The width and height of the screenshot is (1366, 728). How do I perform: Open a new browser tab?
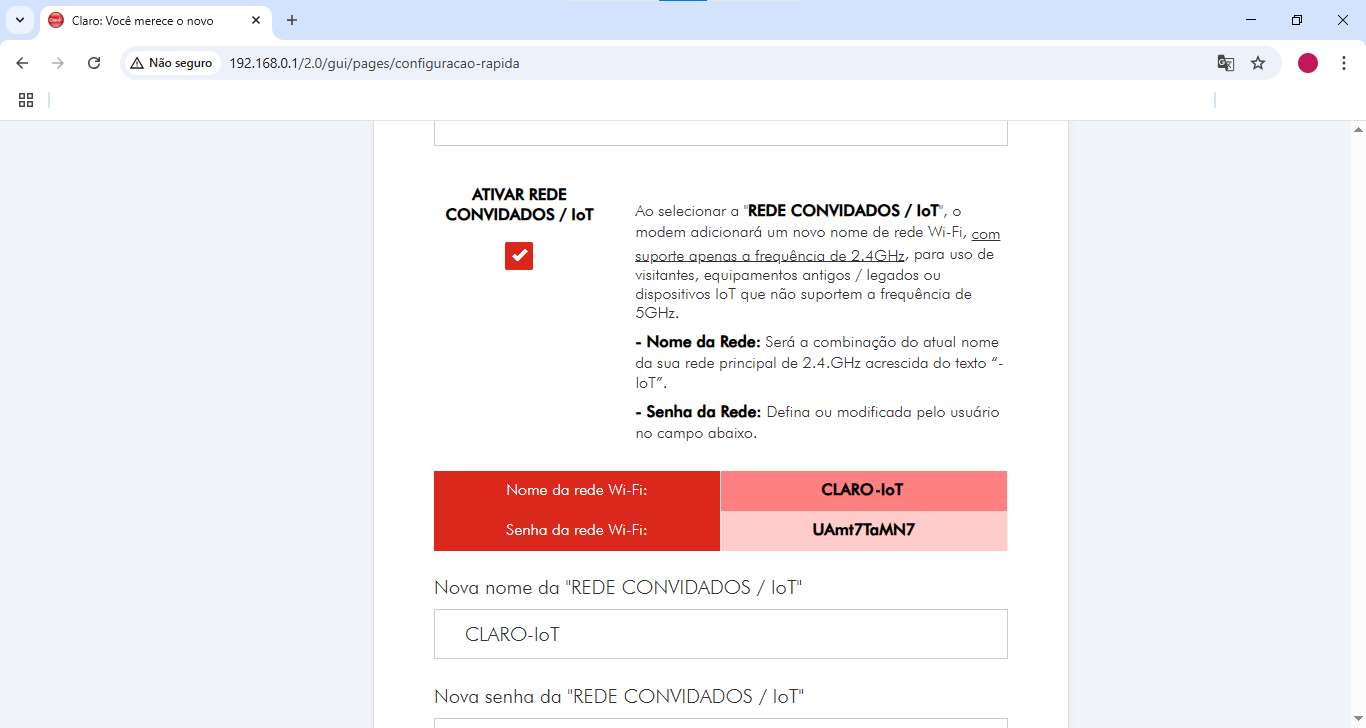(x=292, y=20)
